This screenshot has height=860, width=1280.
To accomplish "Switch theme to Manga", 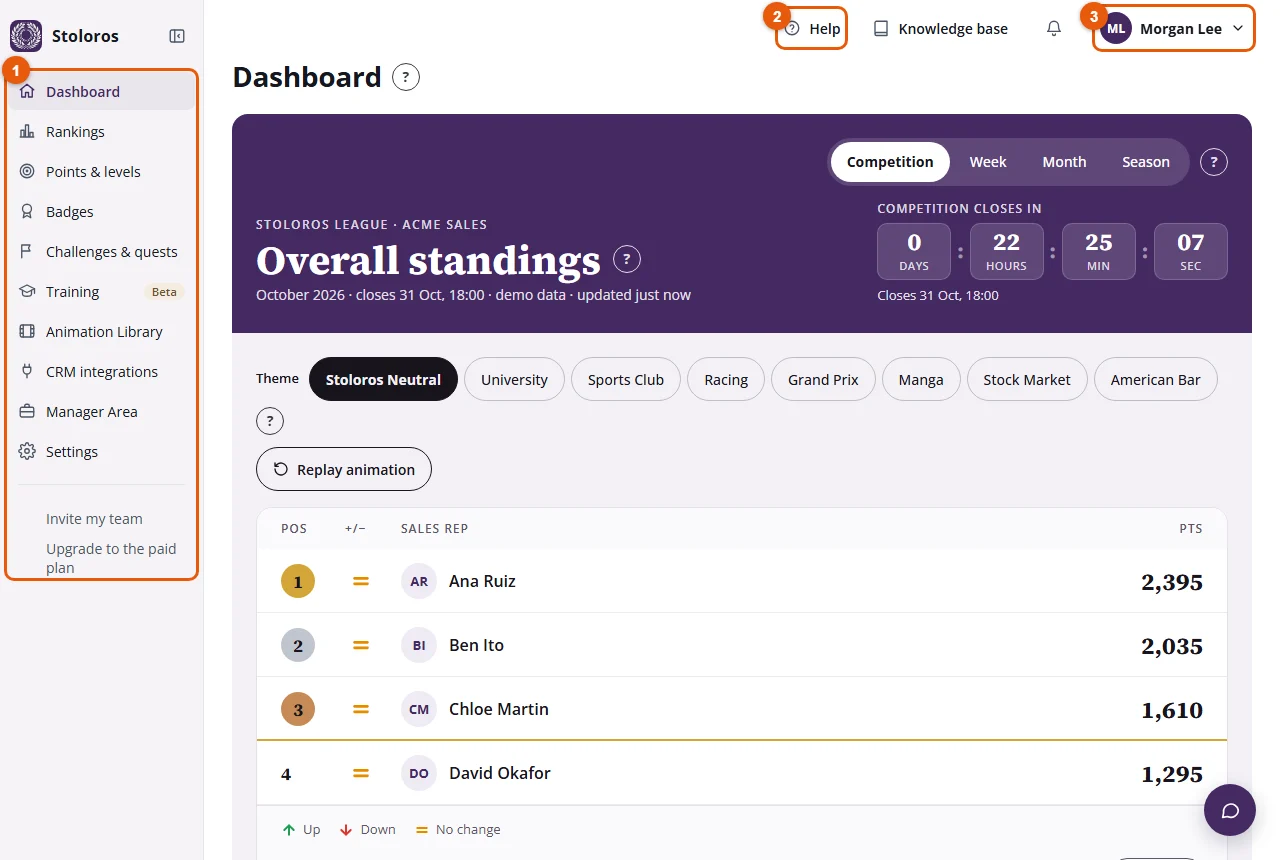I will 921,379.
